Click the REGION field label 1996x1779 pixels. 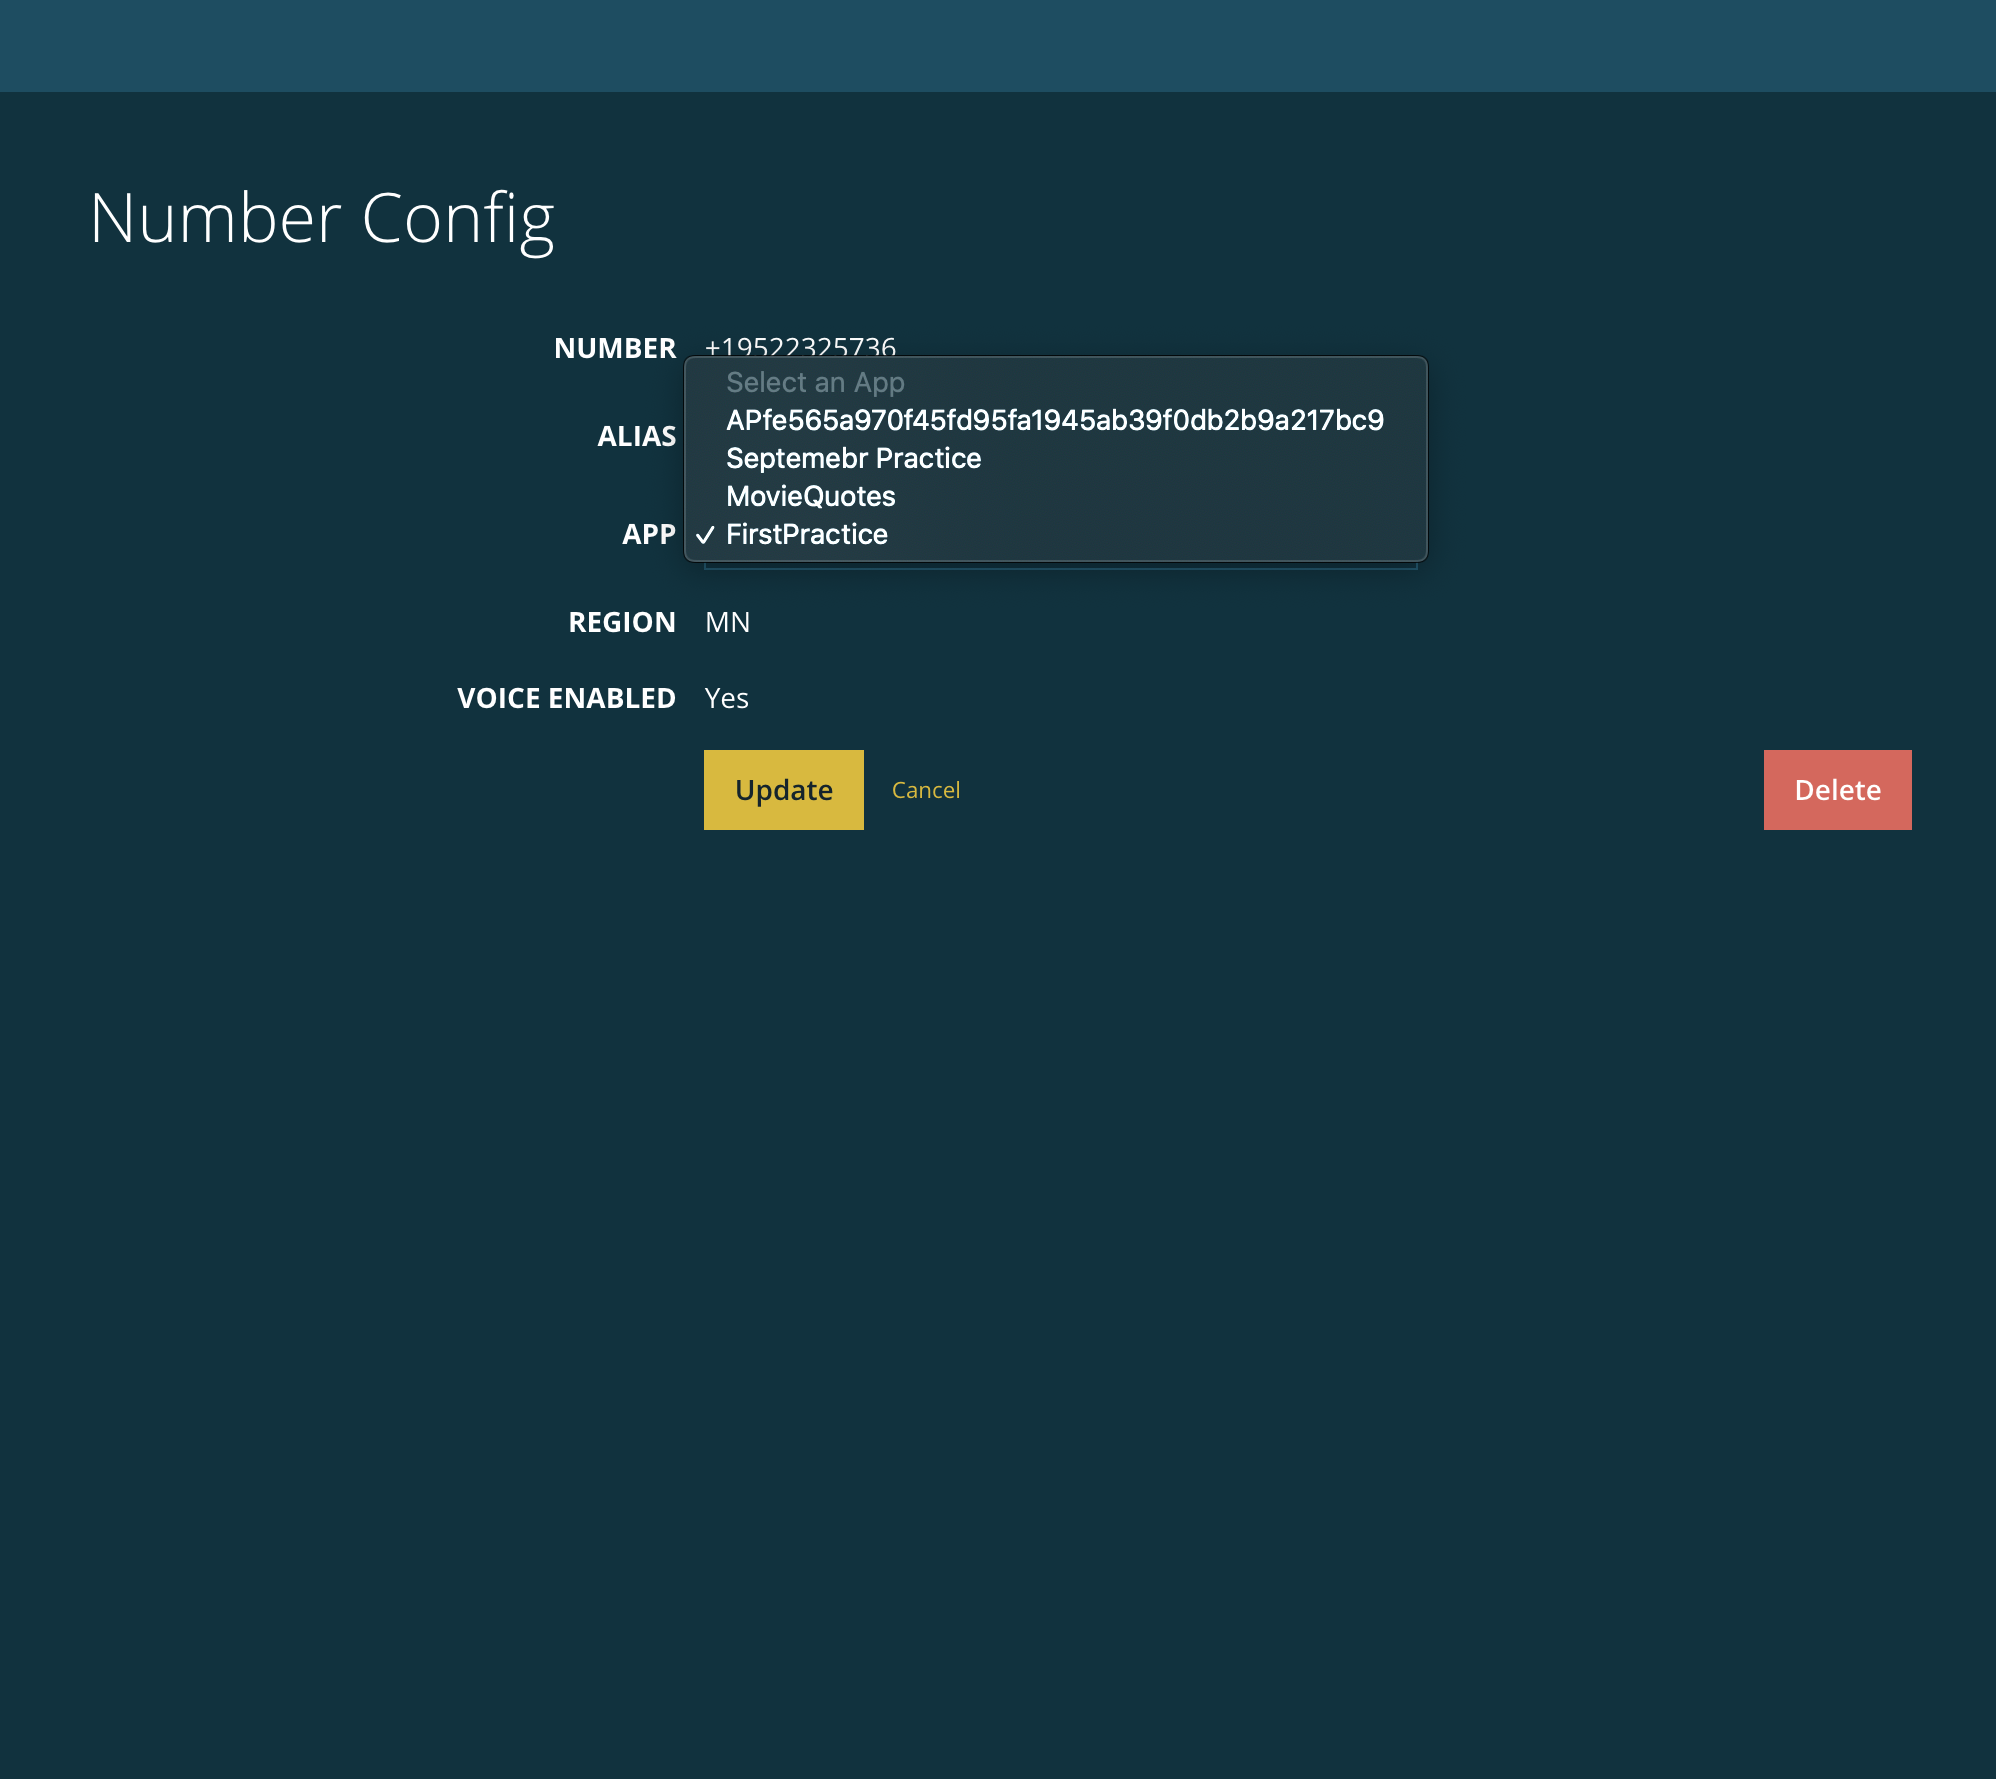click(621, 622)
